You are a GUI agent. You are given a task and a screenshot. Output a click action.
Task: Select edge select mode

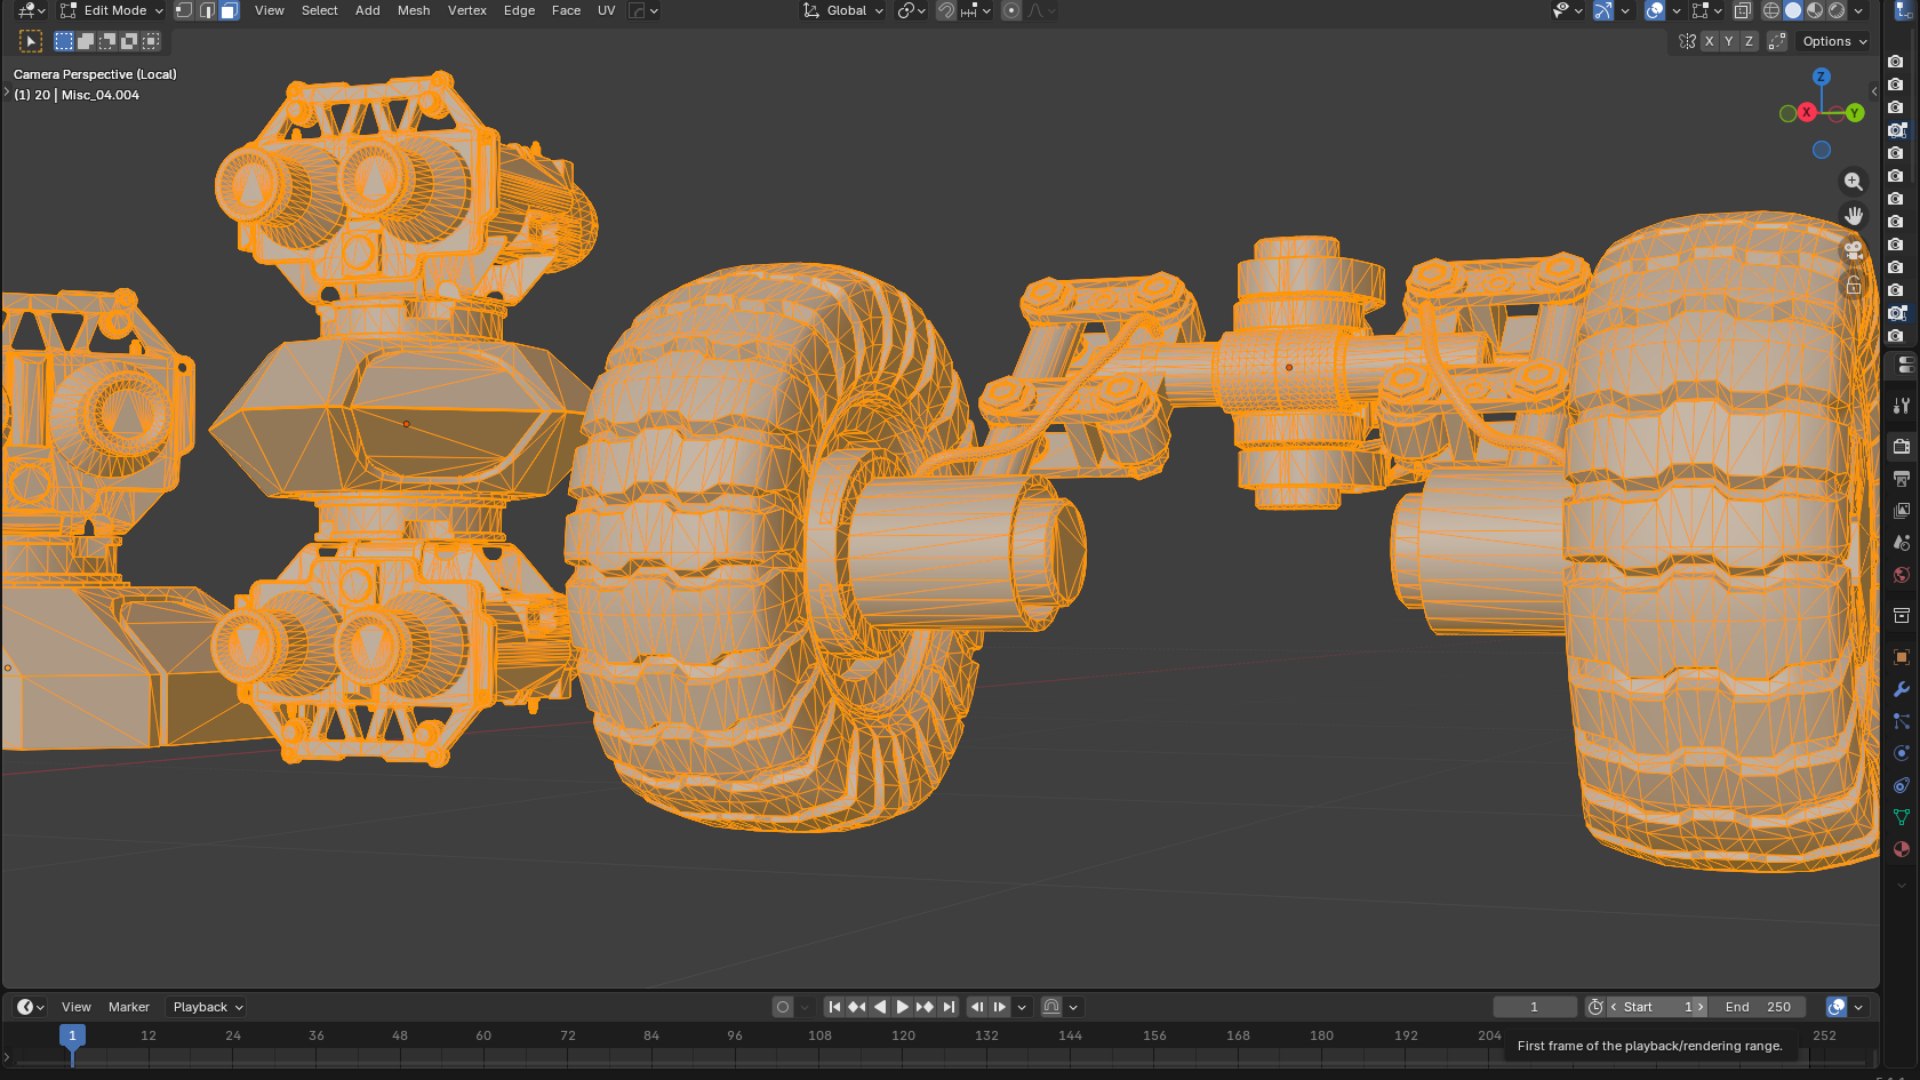tap(207, 11)
